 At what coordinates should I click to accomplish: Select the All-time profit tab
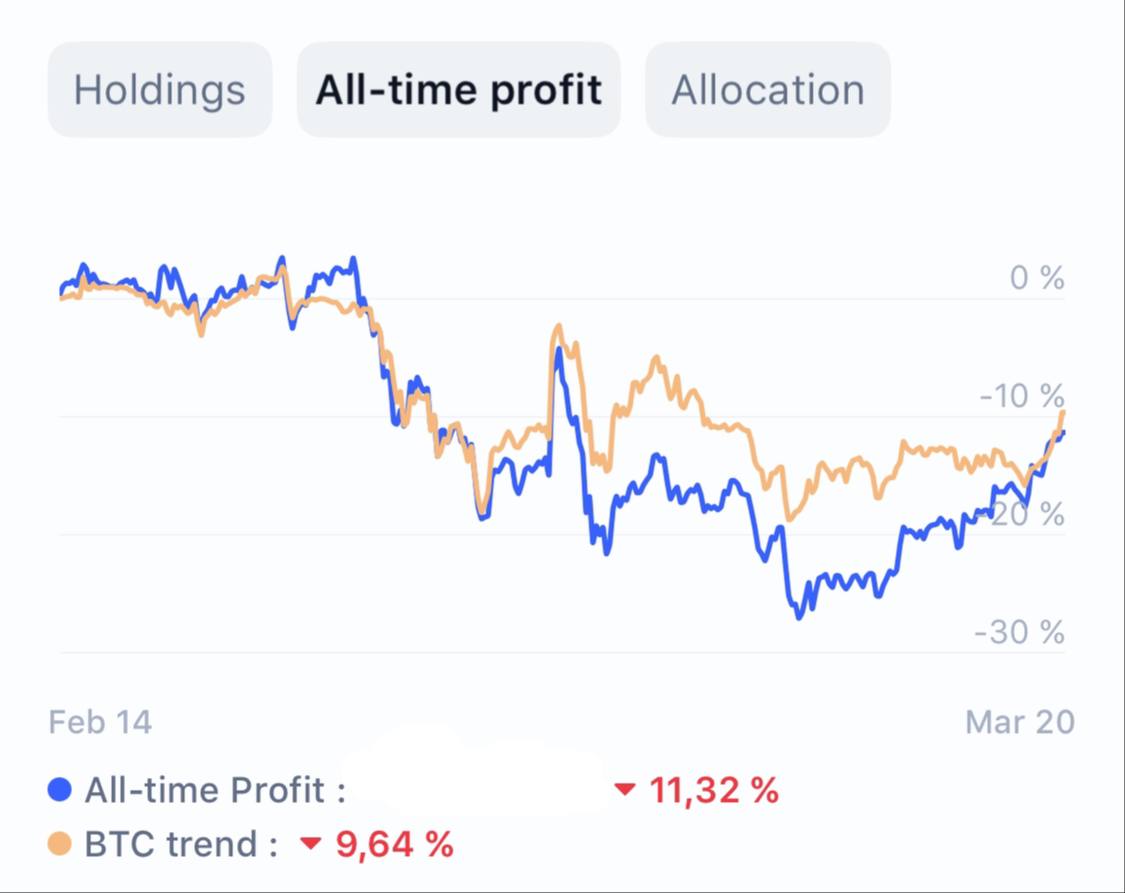coord(458,90)
